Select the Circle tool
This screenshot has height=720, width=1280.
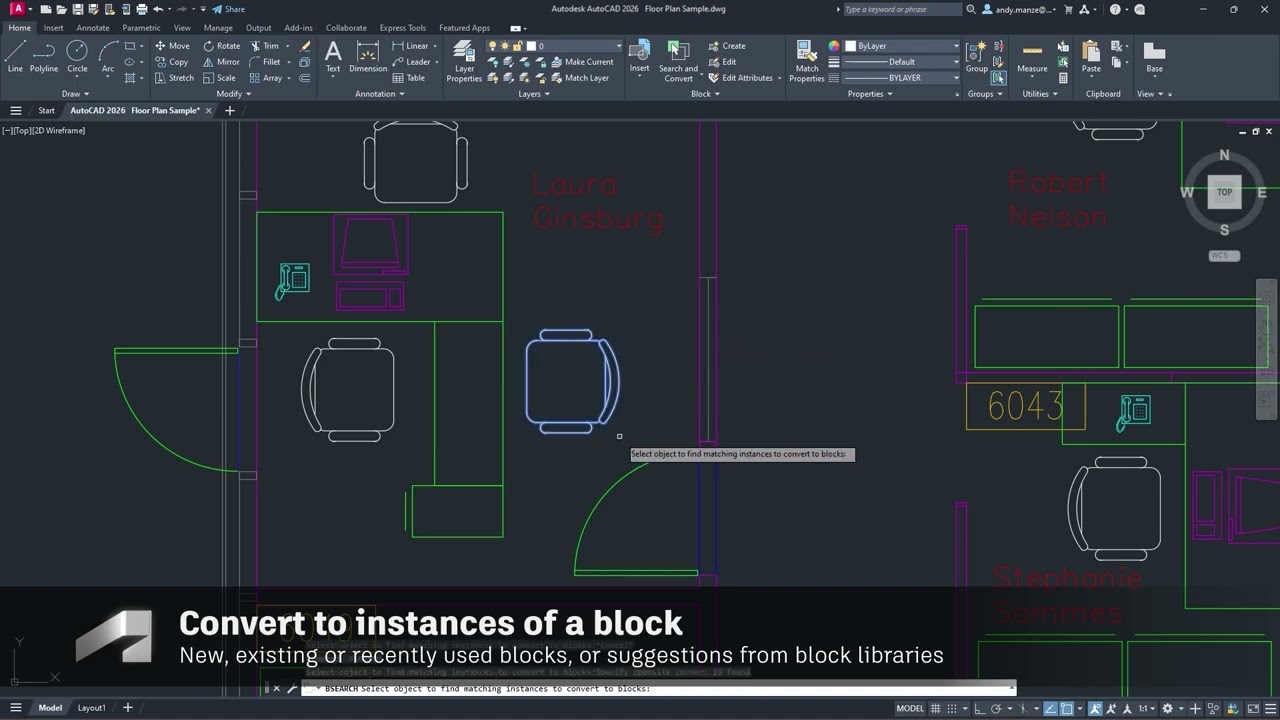(77, 56)
